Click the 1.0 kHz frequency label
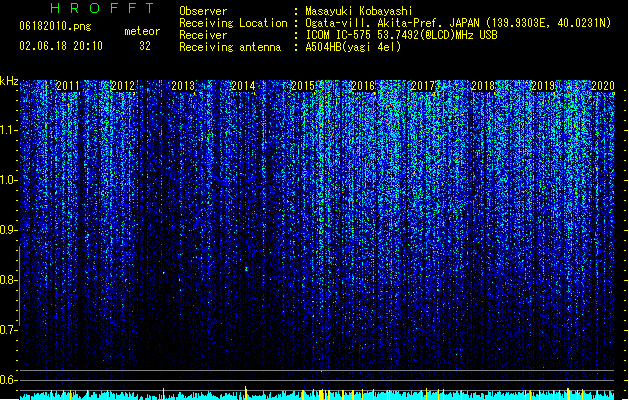 point(8,180)
